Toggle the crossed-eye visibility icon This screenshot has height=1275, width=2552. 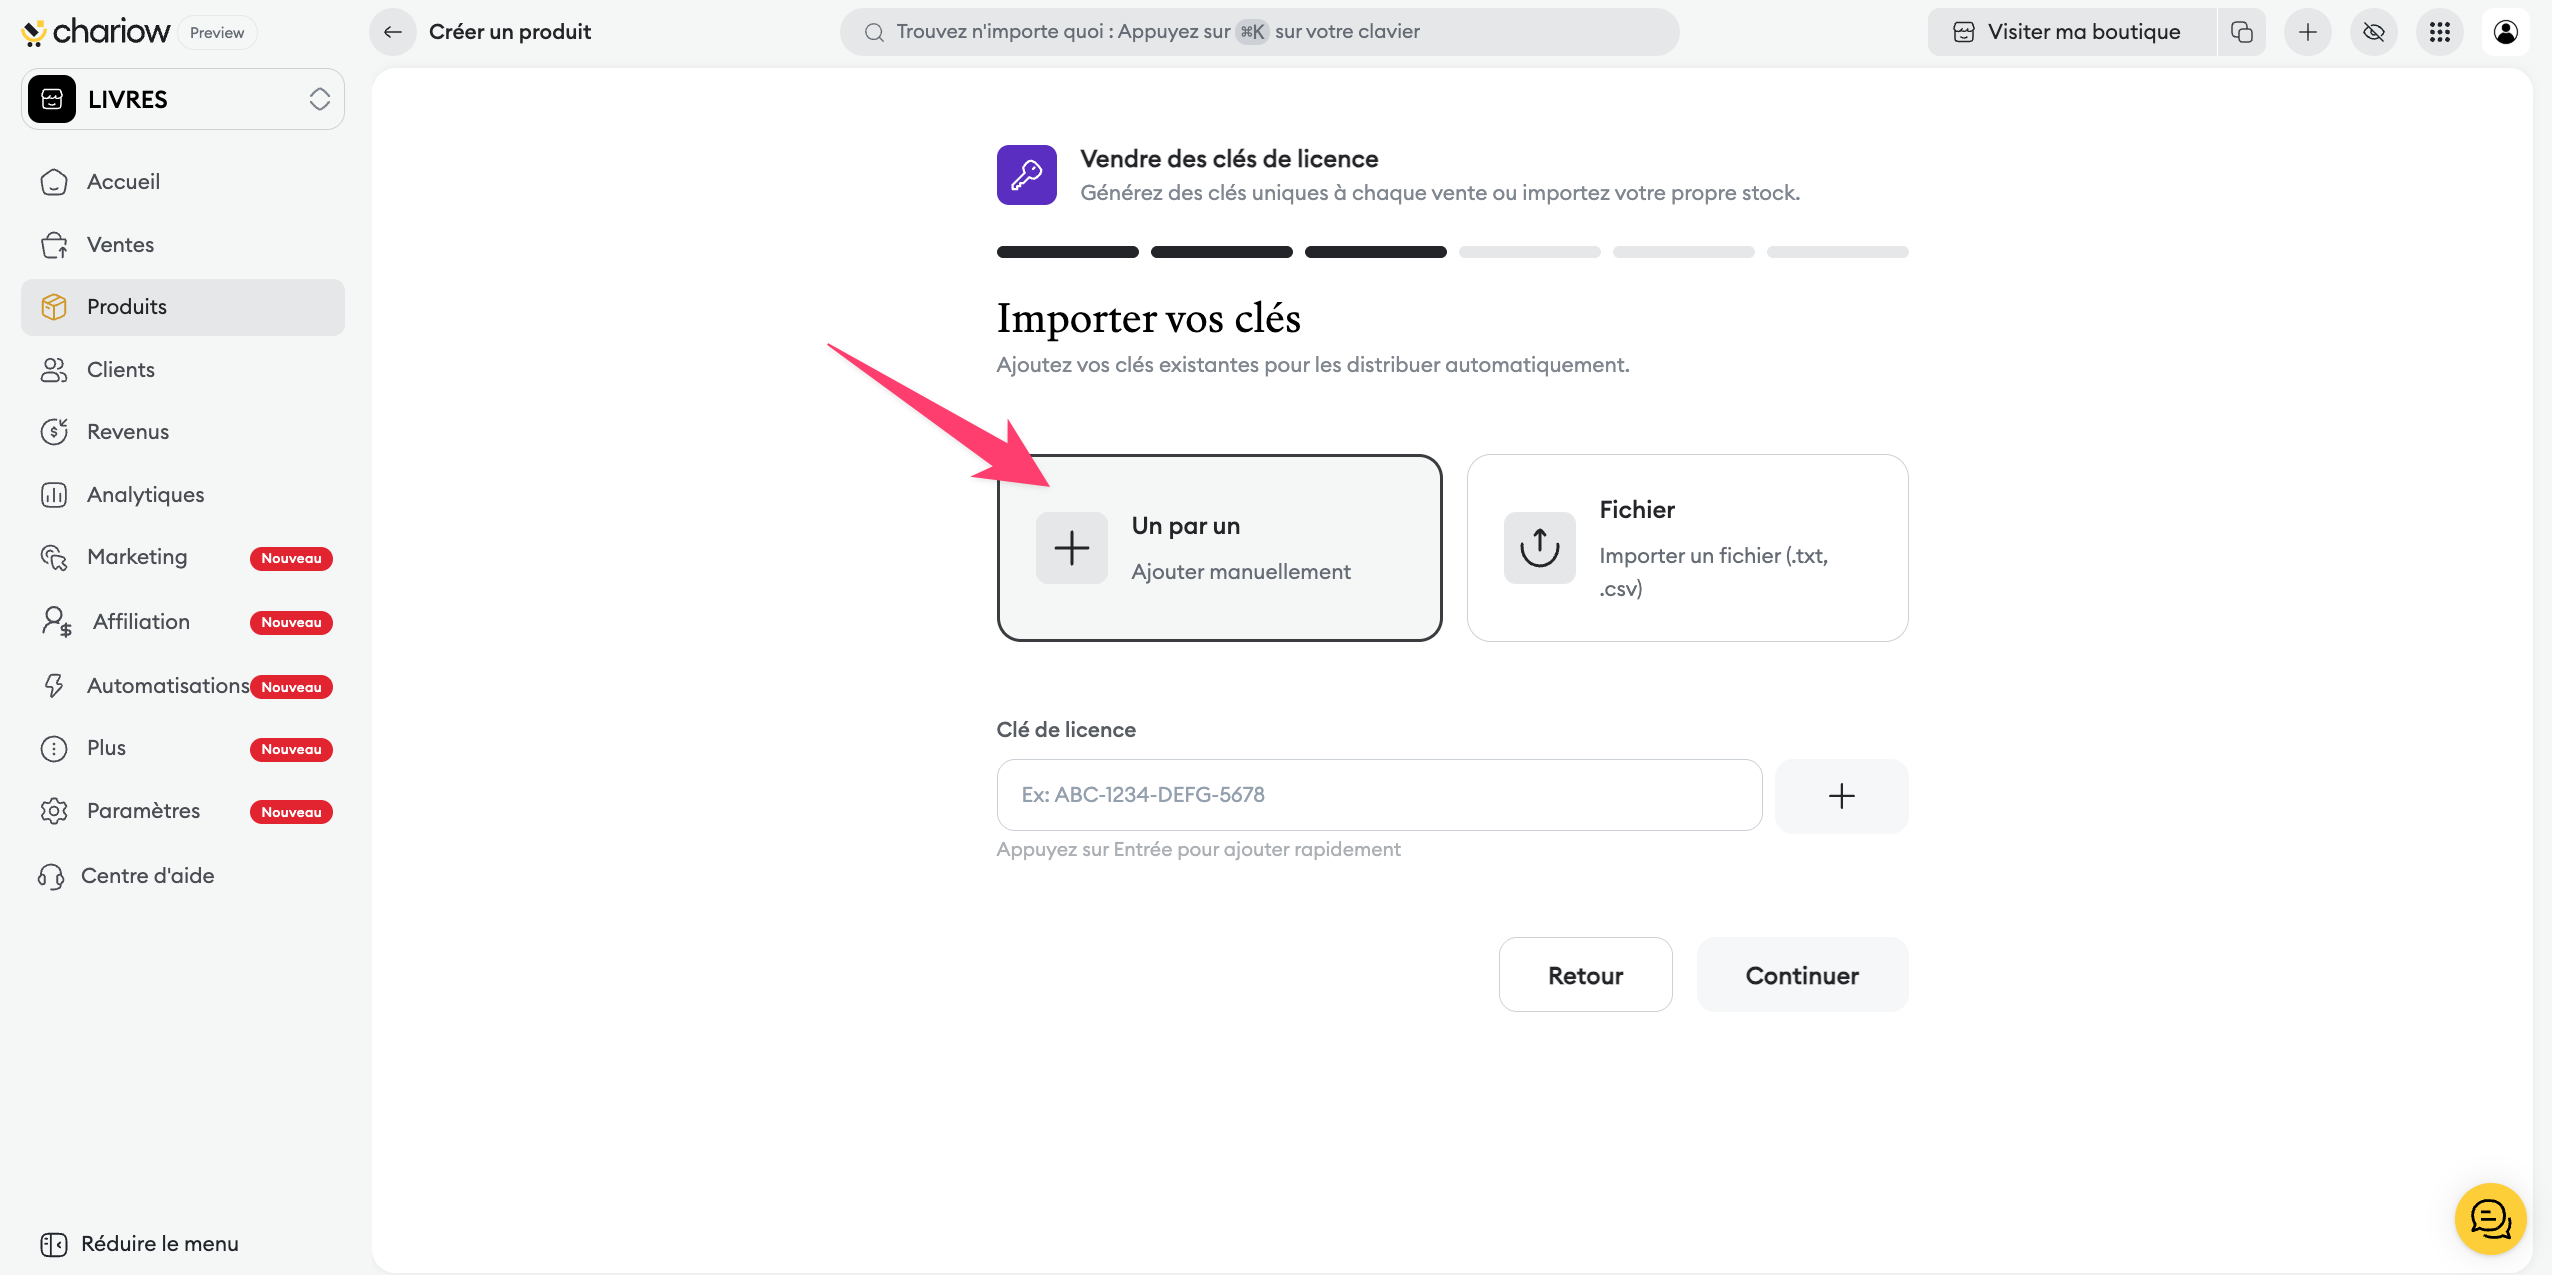coord(2373,32)
